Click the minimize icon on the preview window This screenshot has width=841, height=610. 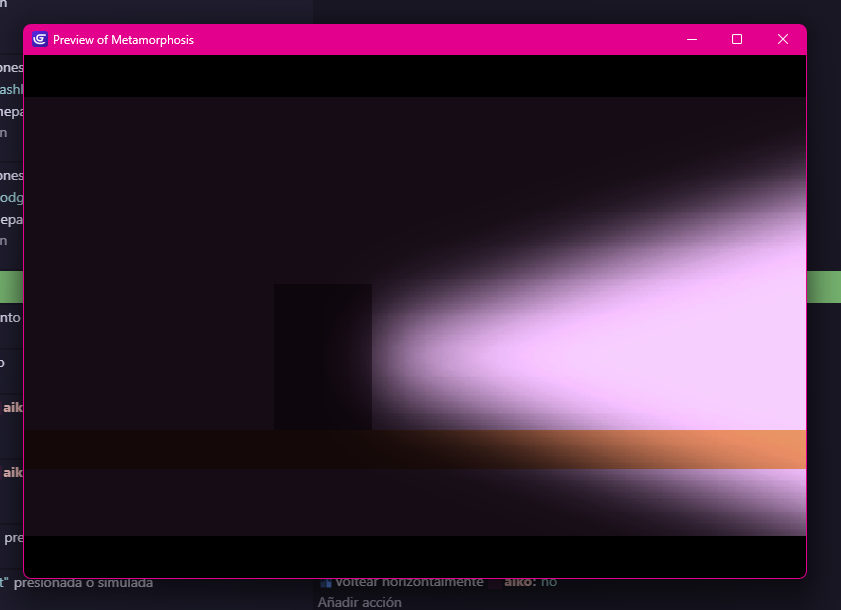[x=692, y=39]
